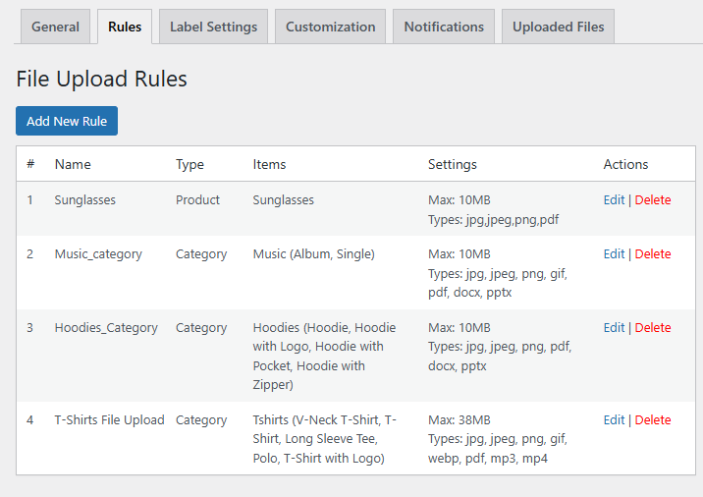Delete the Hoodies_Category rule
This screenshot has width=703, height=497.
click(x=653, y=328)
